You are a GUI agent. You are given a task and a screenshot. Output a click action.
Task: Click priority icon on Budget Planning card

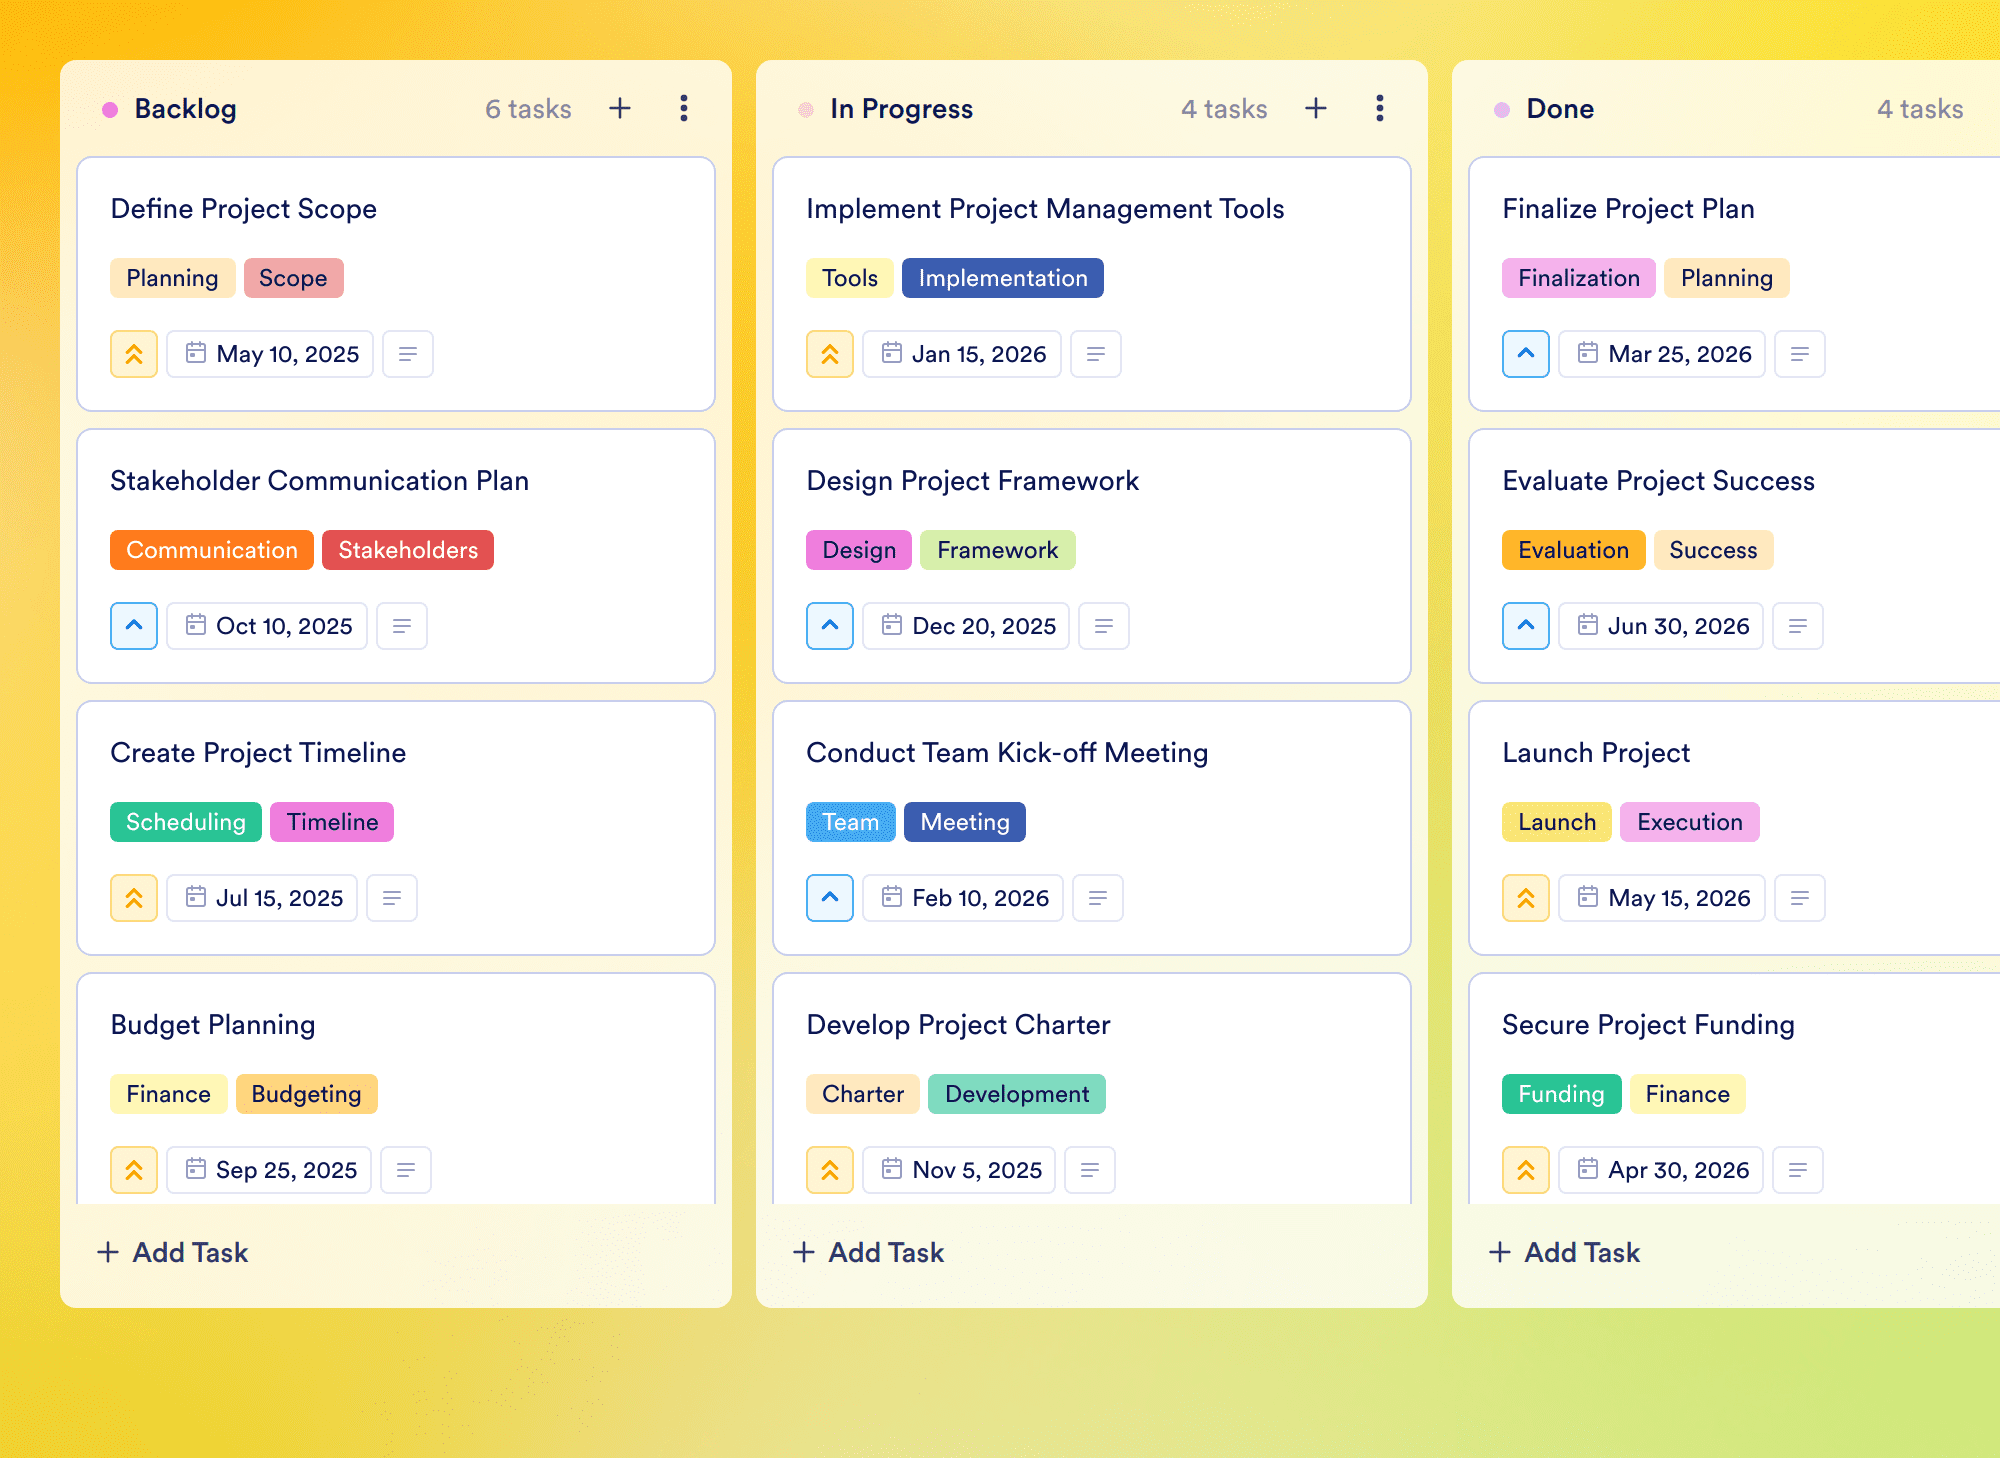tap(134, 1170)
